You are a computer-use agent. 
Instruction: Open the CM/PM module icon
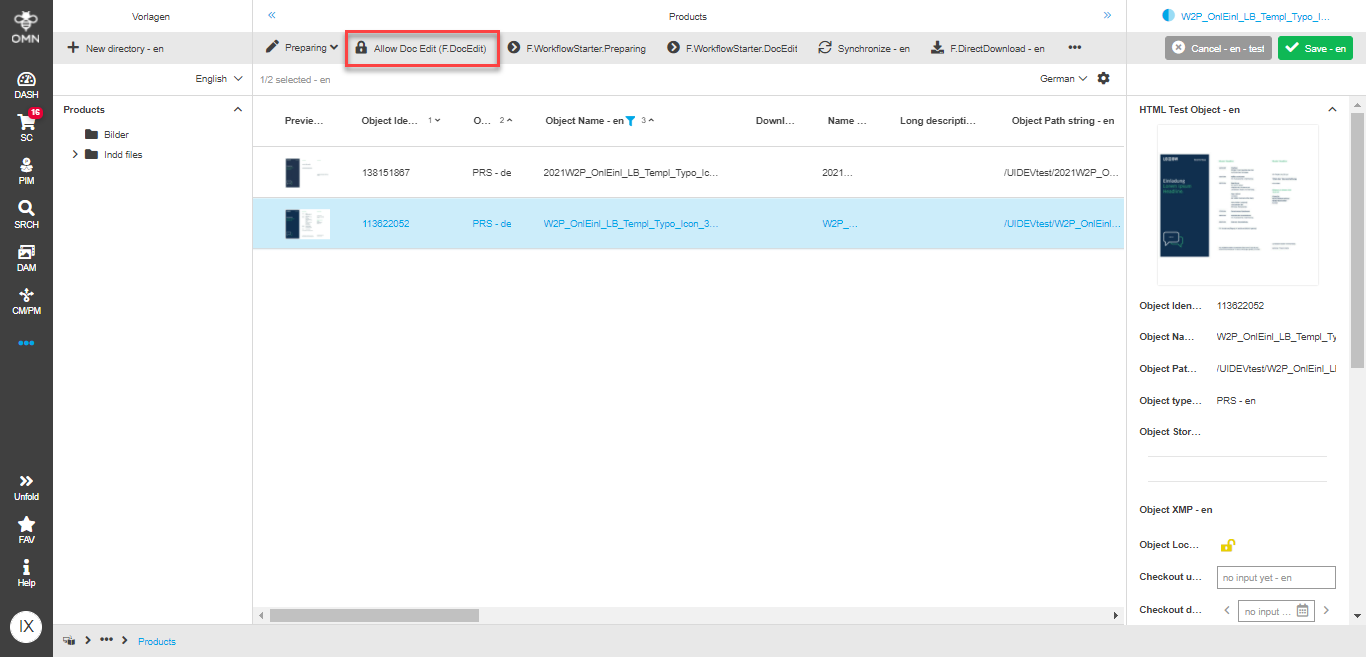26,300
